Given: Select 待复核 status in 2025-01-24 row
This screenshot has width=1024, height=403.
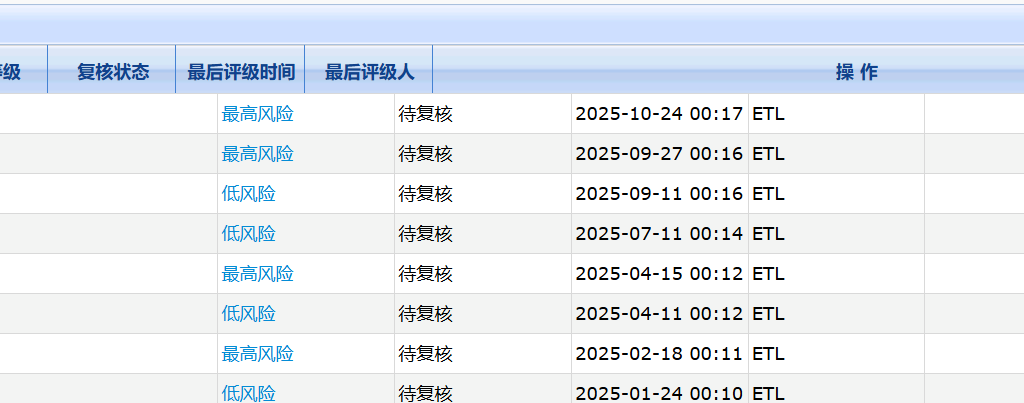Looking at the screenshot, I should coord(425,393).
